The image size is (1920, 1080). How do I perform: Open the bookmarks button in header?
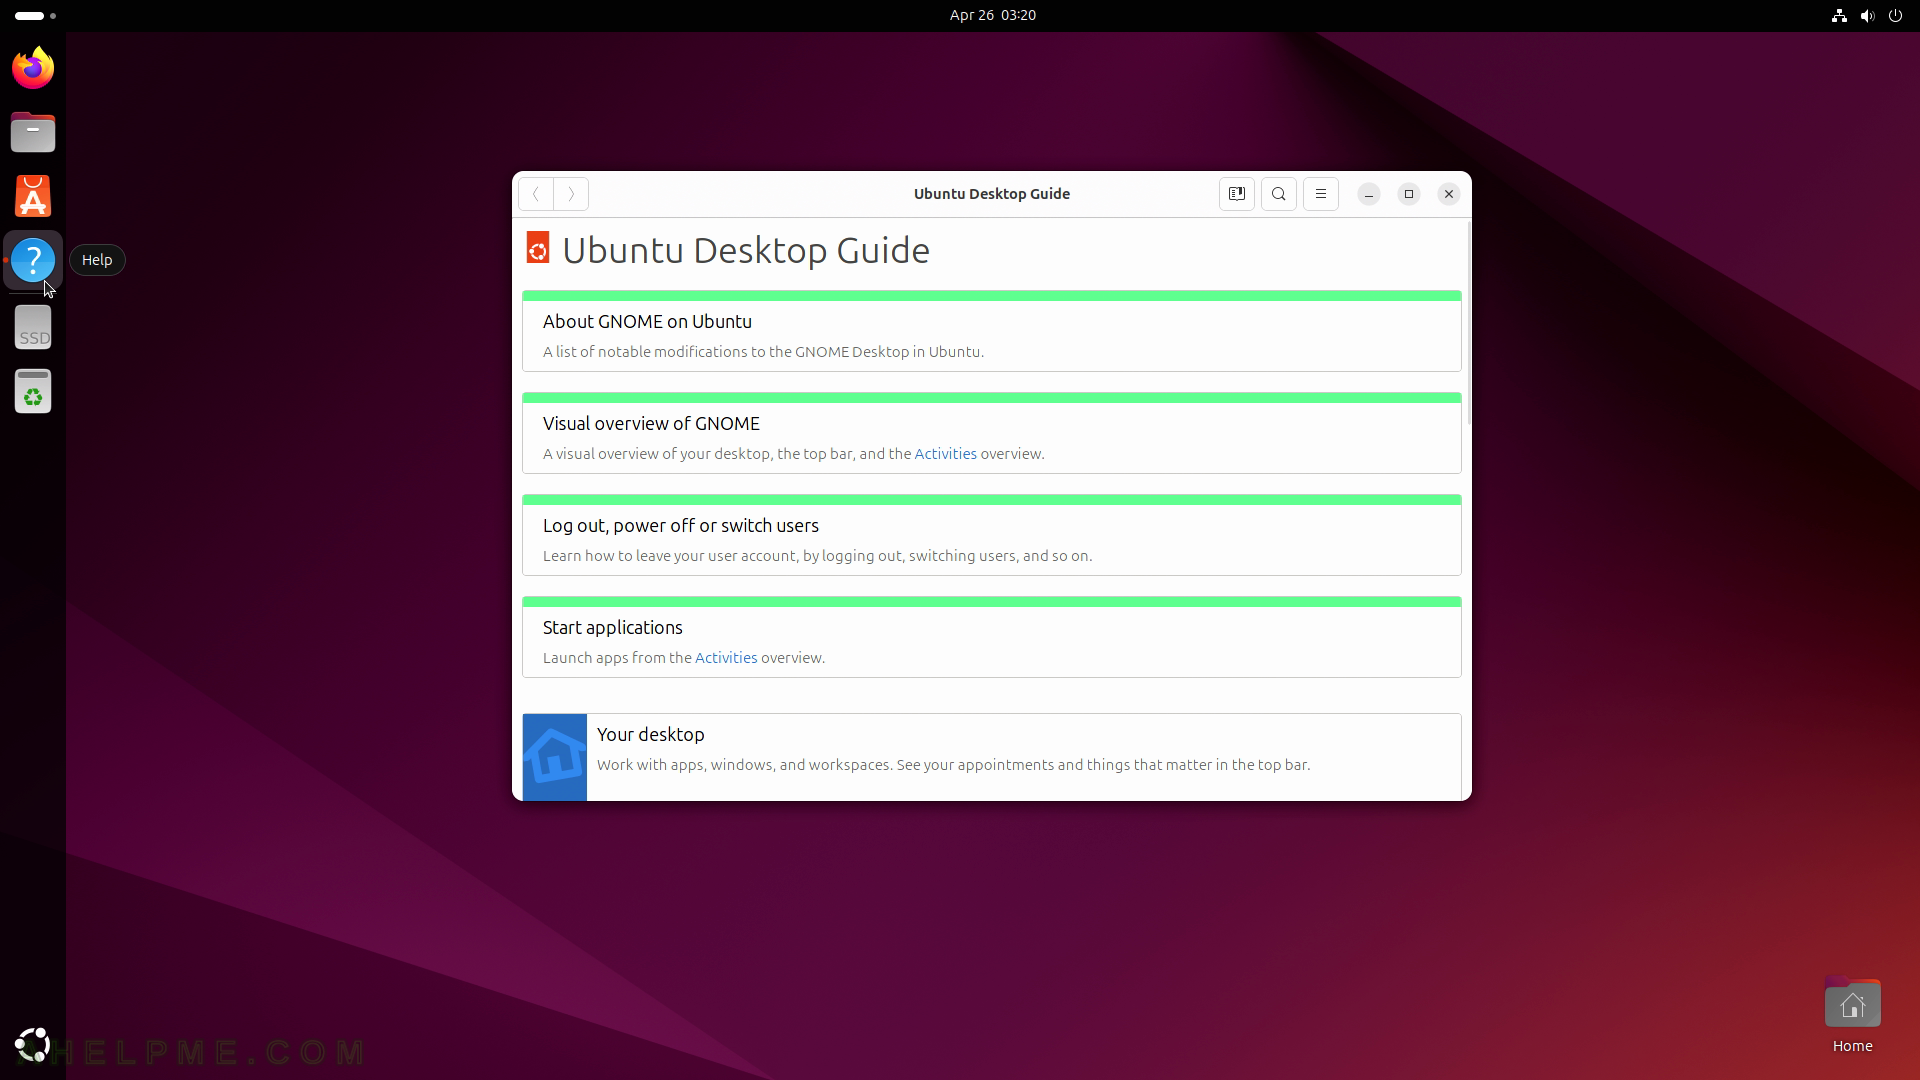pyautogui.click(x=1237, y=194)
